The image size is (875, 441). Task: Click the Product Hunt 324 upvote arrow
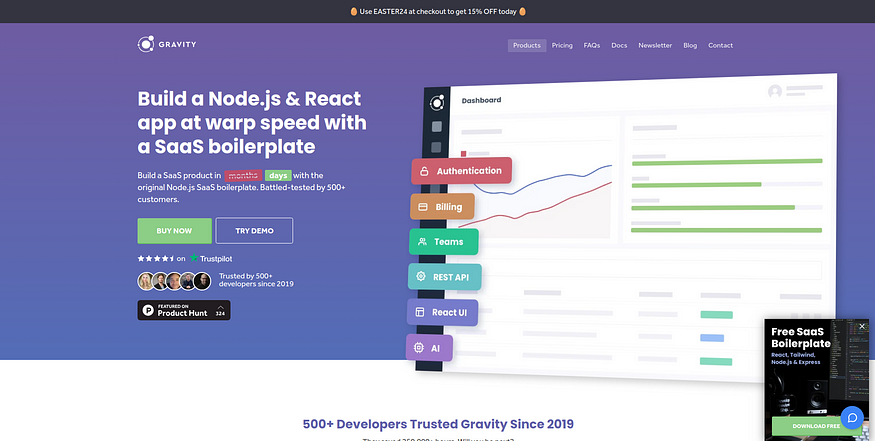220,308
